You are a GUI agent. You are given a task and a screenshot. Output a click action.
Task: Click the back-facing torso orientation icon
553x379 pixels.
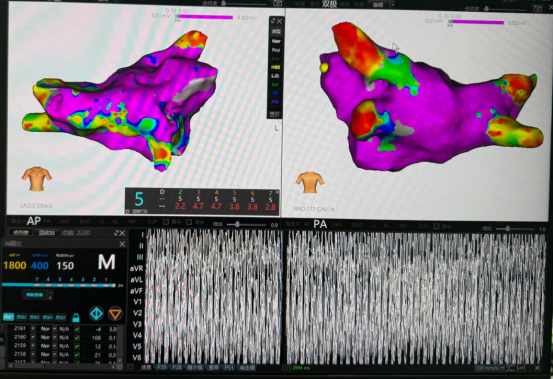[x=310, y=182]
